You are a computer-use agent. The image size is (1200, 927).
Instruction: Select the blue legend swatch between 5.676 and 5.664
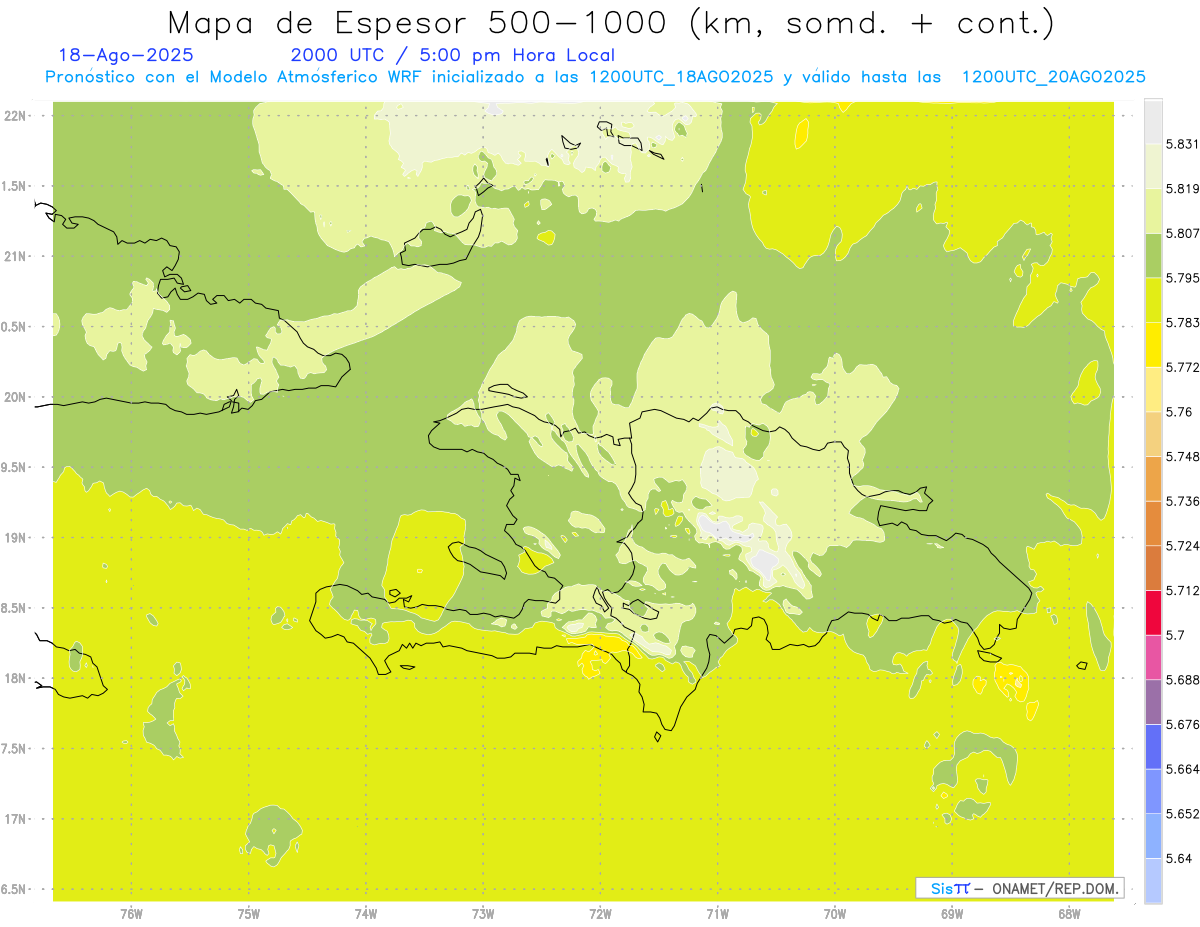pos(1153,747)
